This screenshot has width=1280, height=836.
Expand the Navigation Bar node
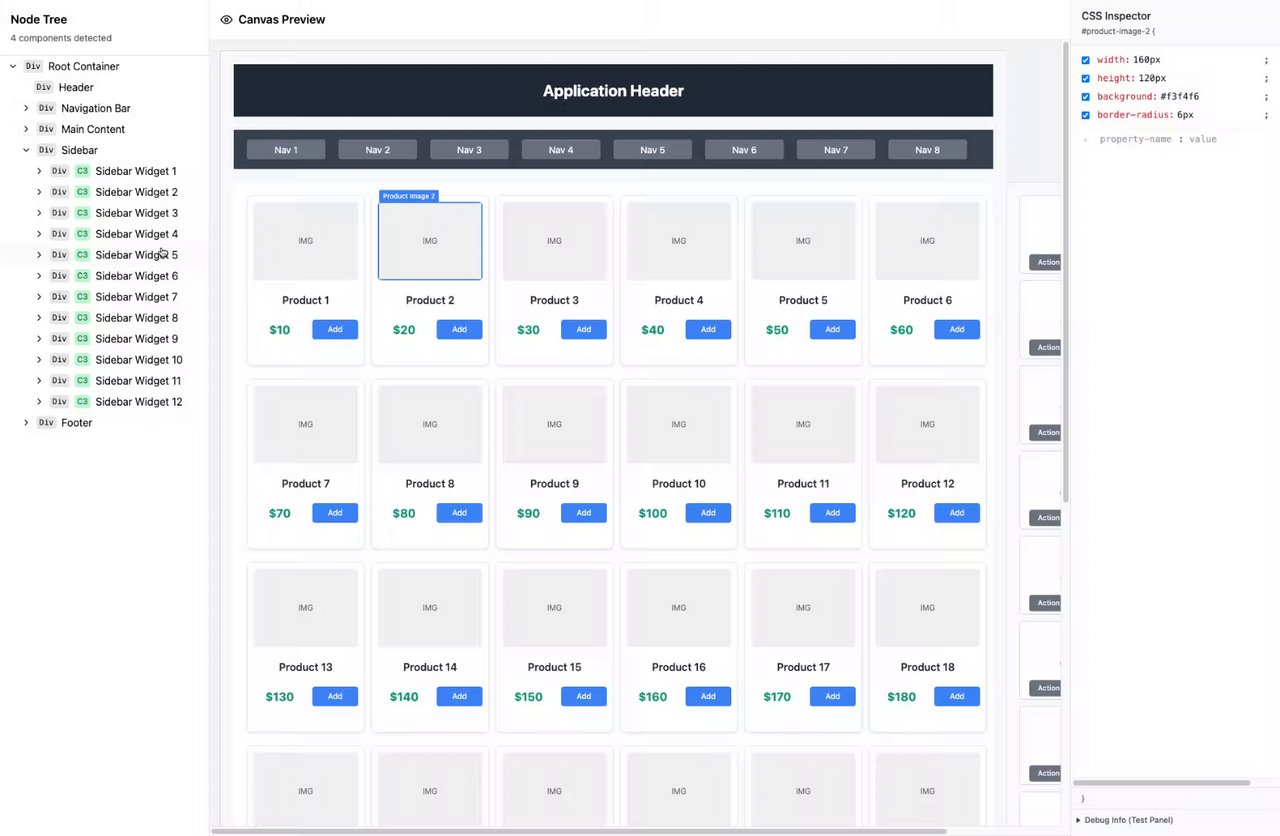pyautogui.click(x=26, y=109)
